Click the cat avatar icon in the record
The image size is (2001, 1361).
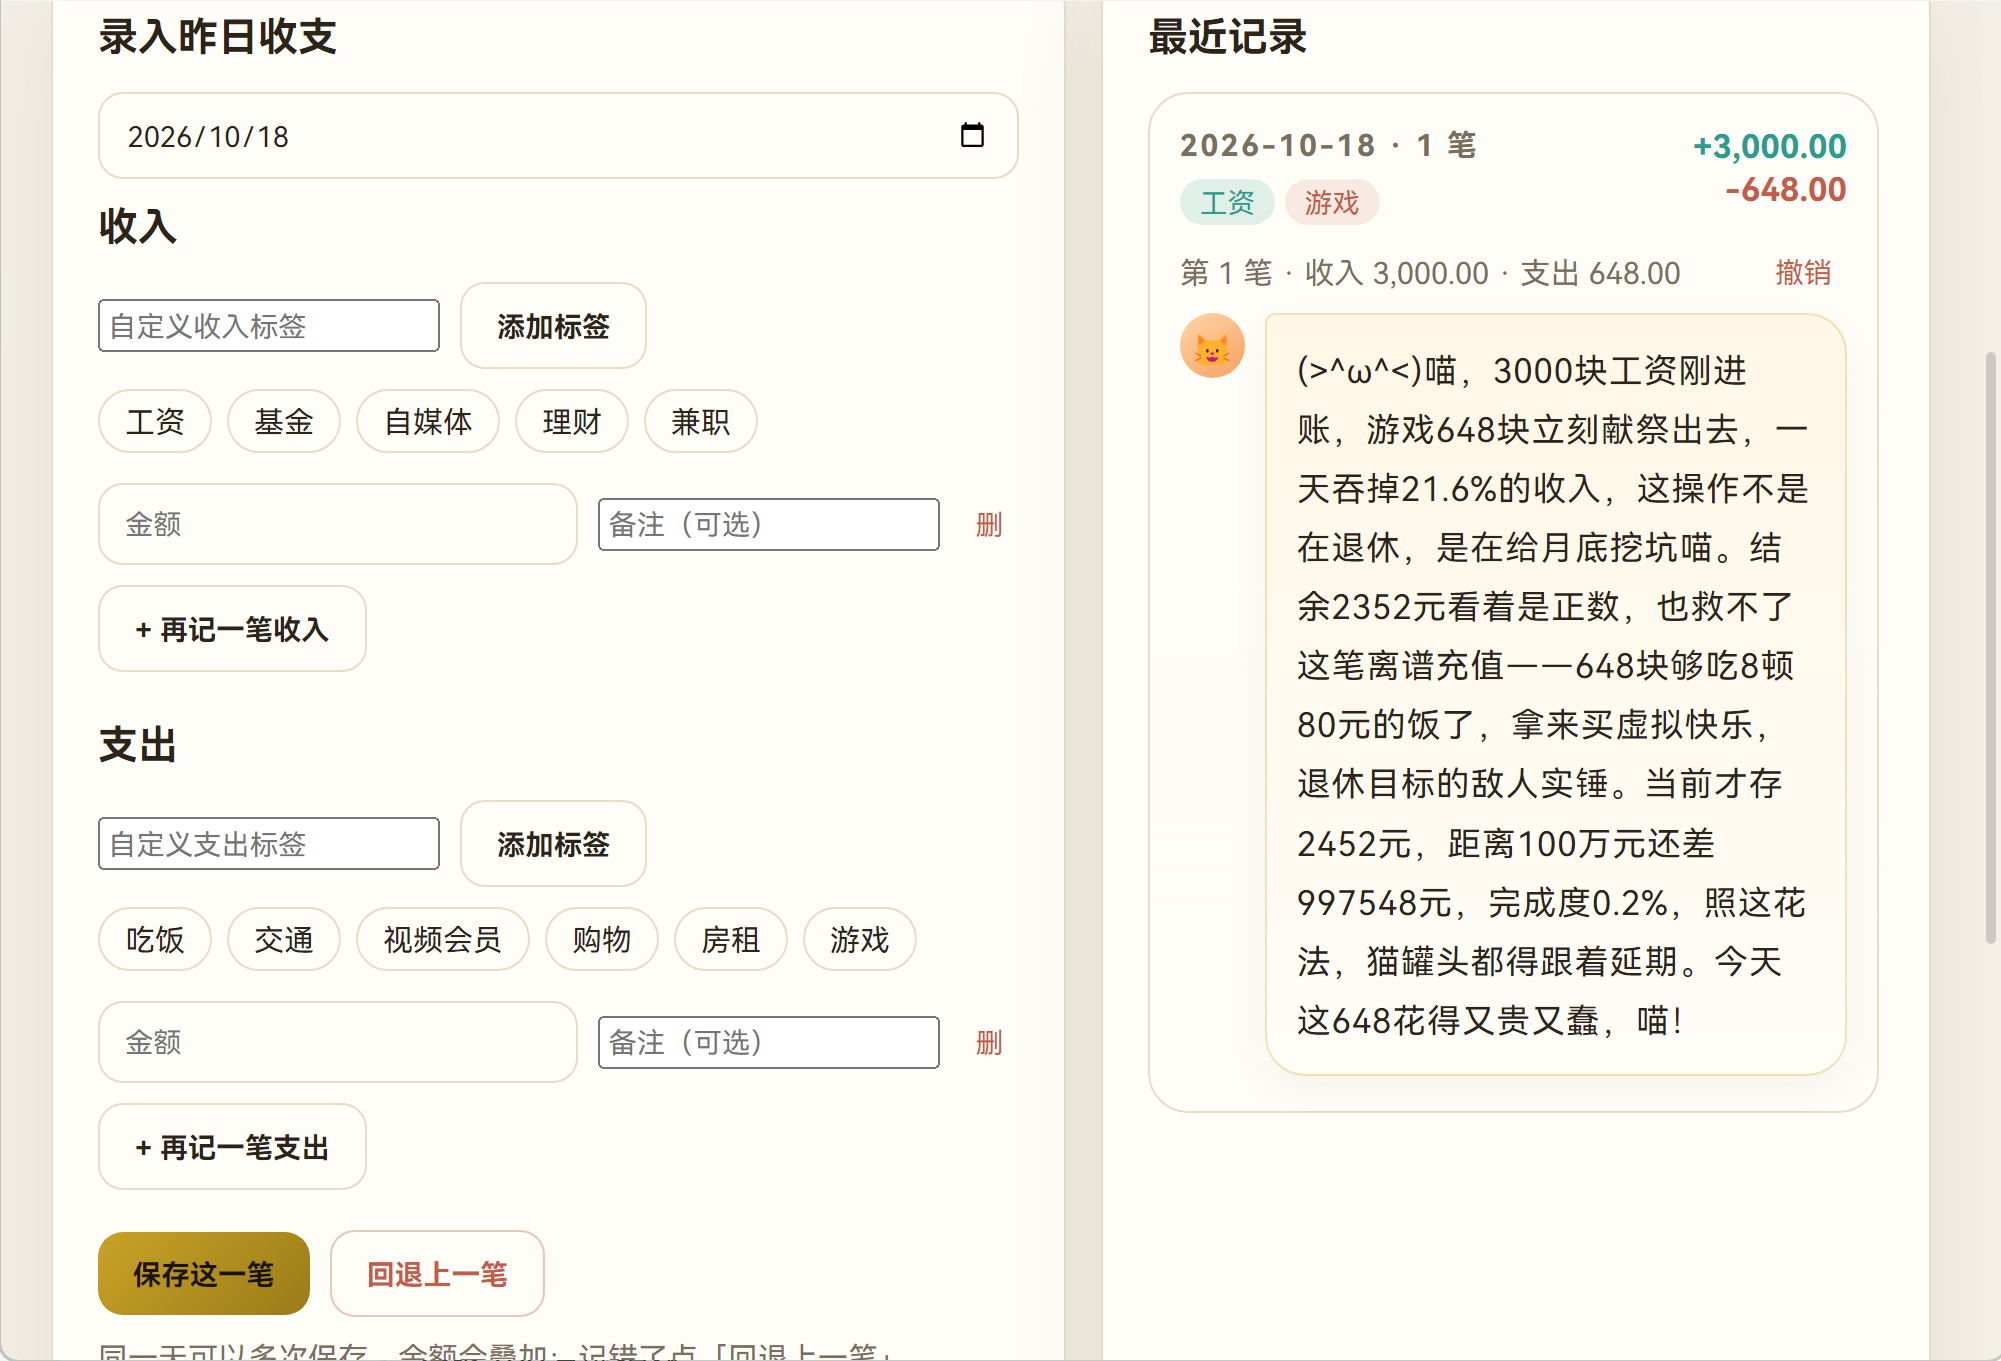click(x=1212, y=346)
